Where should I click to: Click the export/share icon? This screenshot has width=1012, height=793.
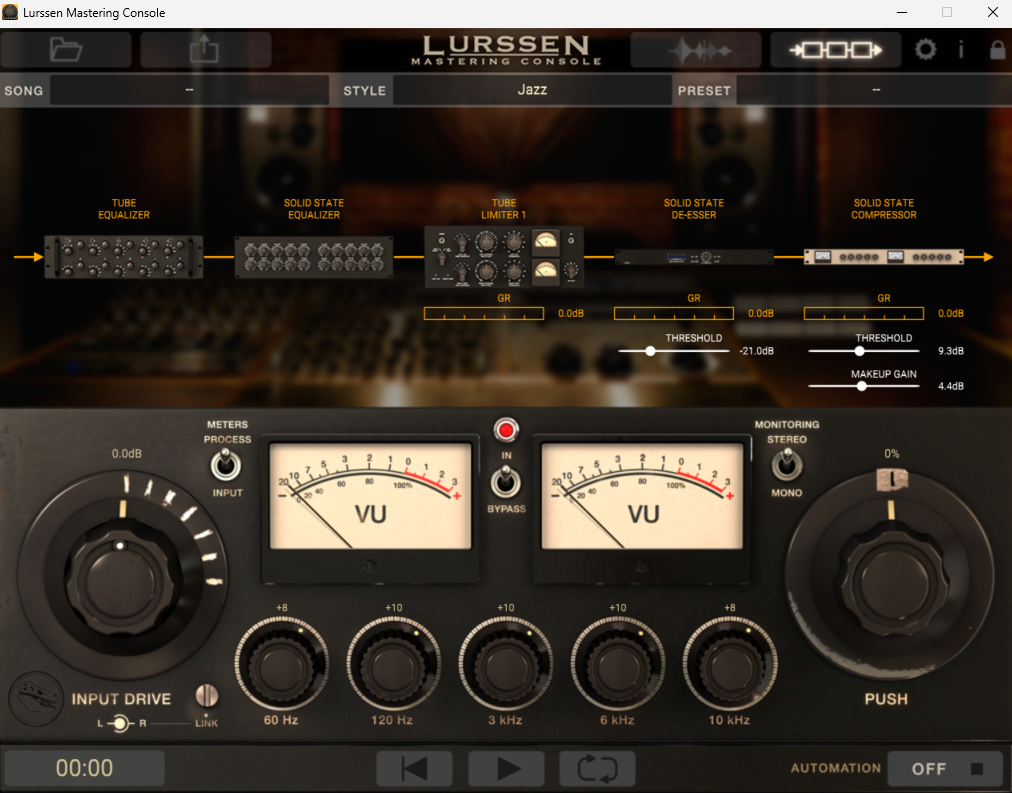pyautogui.click(x=205, y=50)
